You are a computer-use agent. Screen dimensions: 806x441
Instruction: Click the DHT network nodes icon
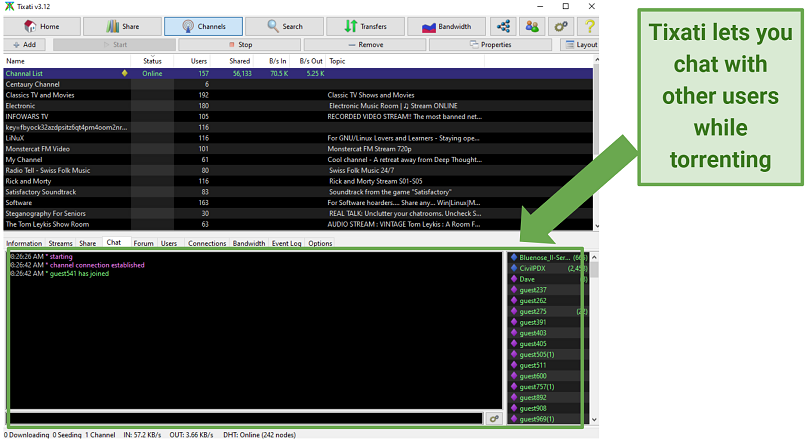[x=503, y=26]
